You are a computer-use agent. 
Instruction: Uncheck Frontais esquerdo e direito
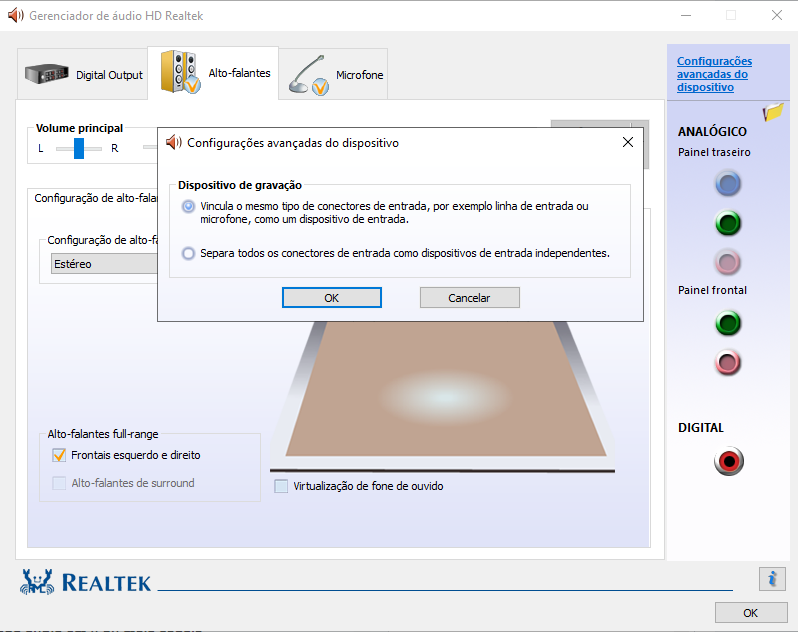coord(59,455)
